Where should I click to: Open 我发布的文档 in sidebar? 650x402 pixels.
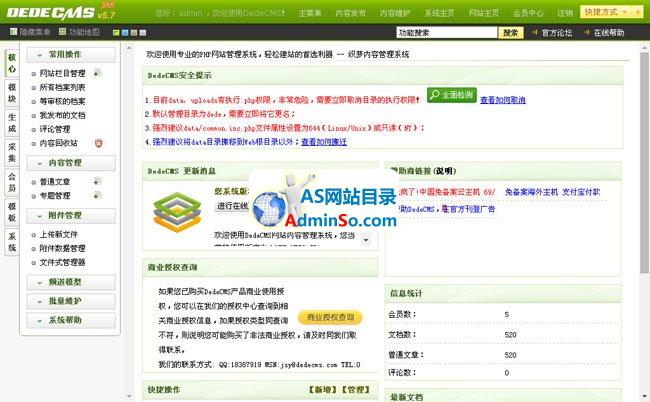coord(62,115)
